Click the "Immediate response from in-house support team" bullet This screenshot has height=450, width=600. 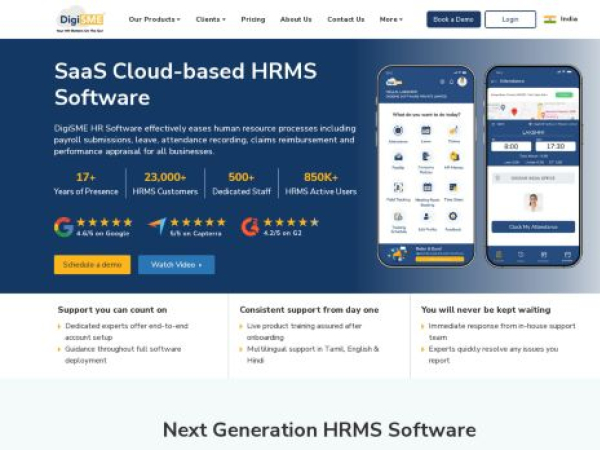502,331
